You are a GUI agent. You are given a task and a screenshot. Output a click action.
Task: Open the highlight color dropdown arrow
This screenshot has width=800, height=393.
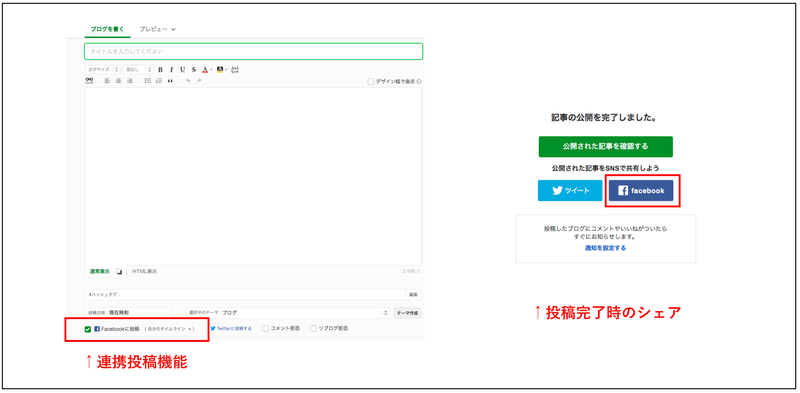coord(226,70)
